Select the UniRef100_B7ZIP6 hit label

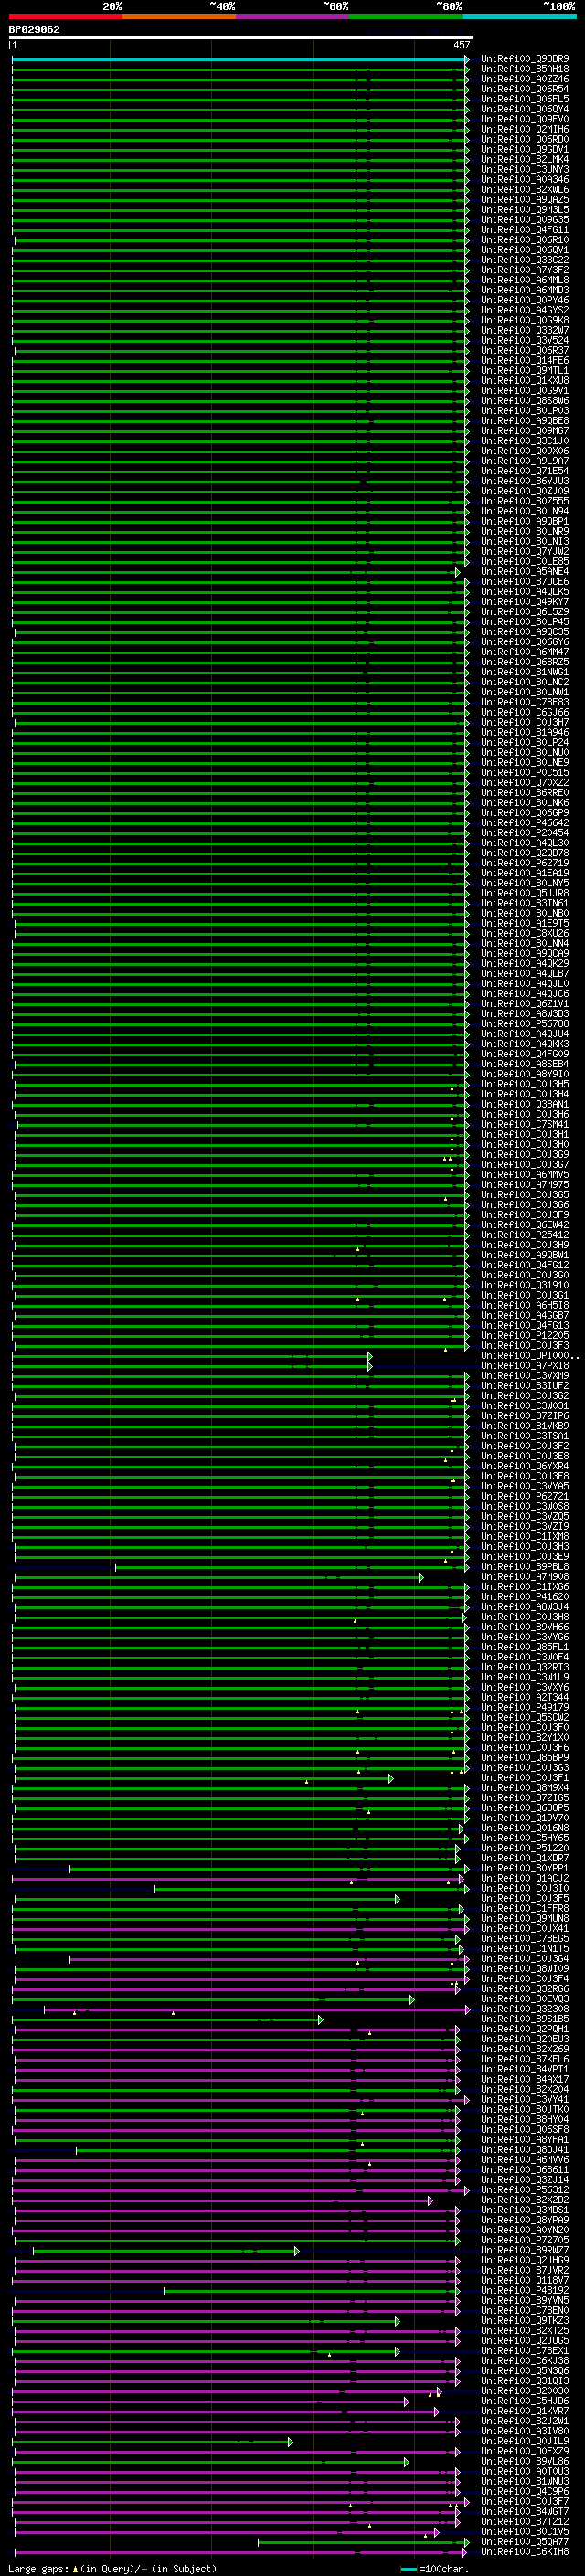pyautogui.click(x=525, y=1416)
